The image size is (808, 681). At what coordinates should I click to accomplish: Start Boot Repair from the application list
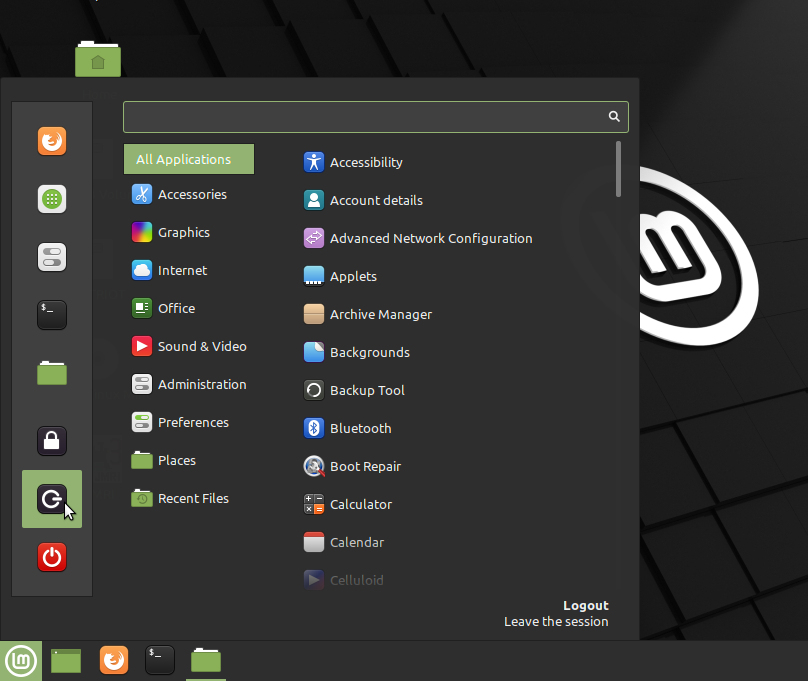(x=364, y=467)
